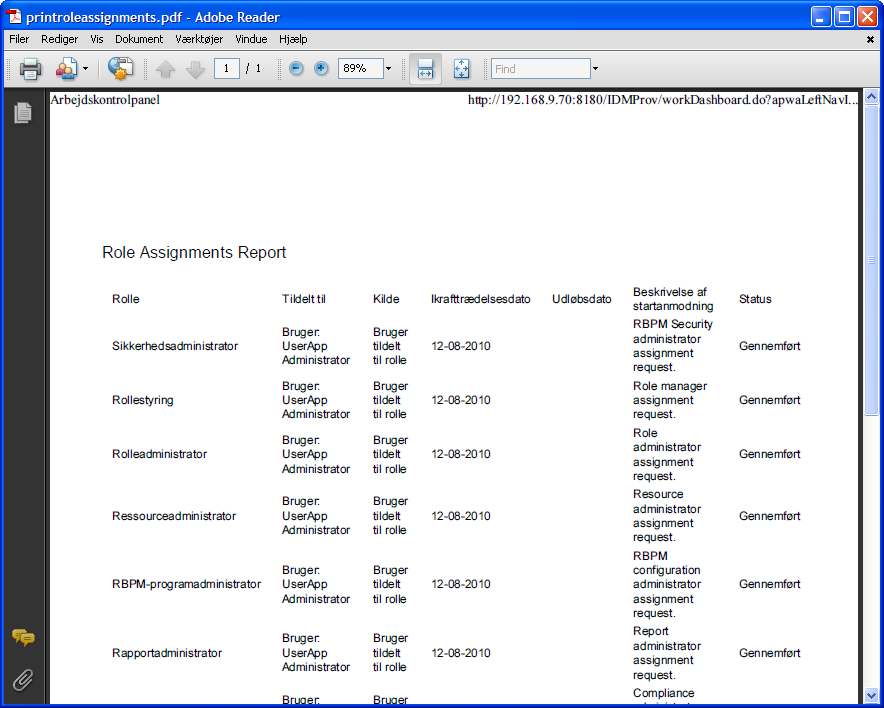This screenshot has width=884, height=708.
Task: Click the 89% zoom level field
Action: coord(360,69)
